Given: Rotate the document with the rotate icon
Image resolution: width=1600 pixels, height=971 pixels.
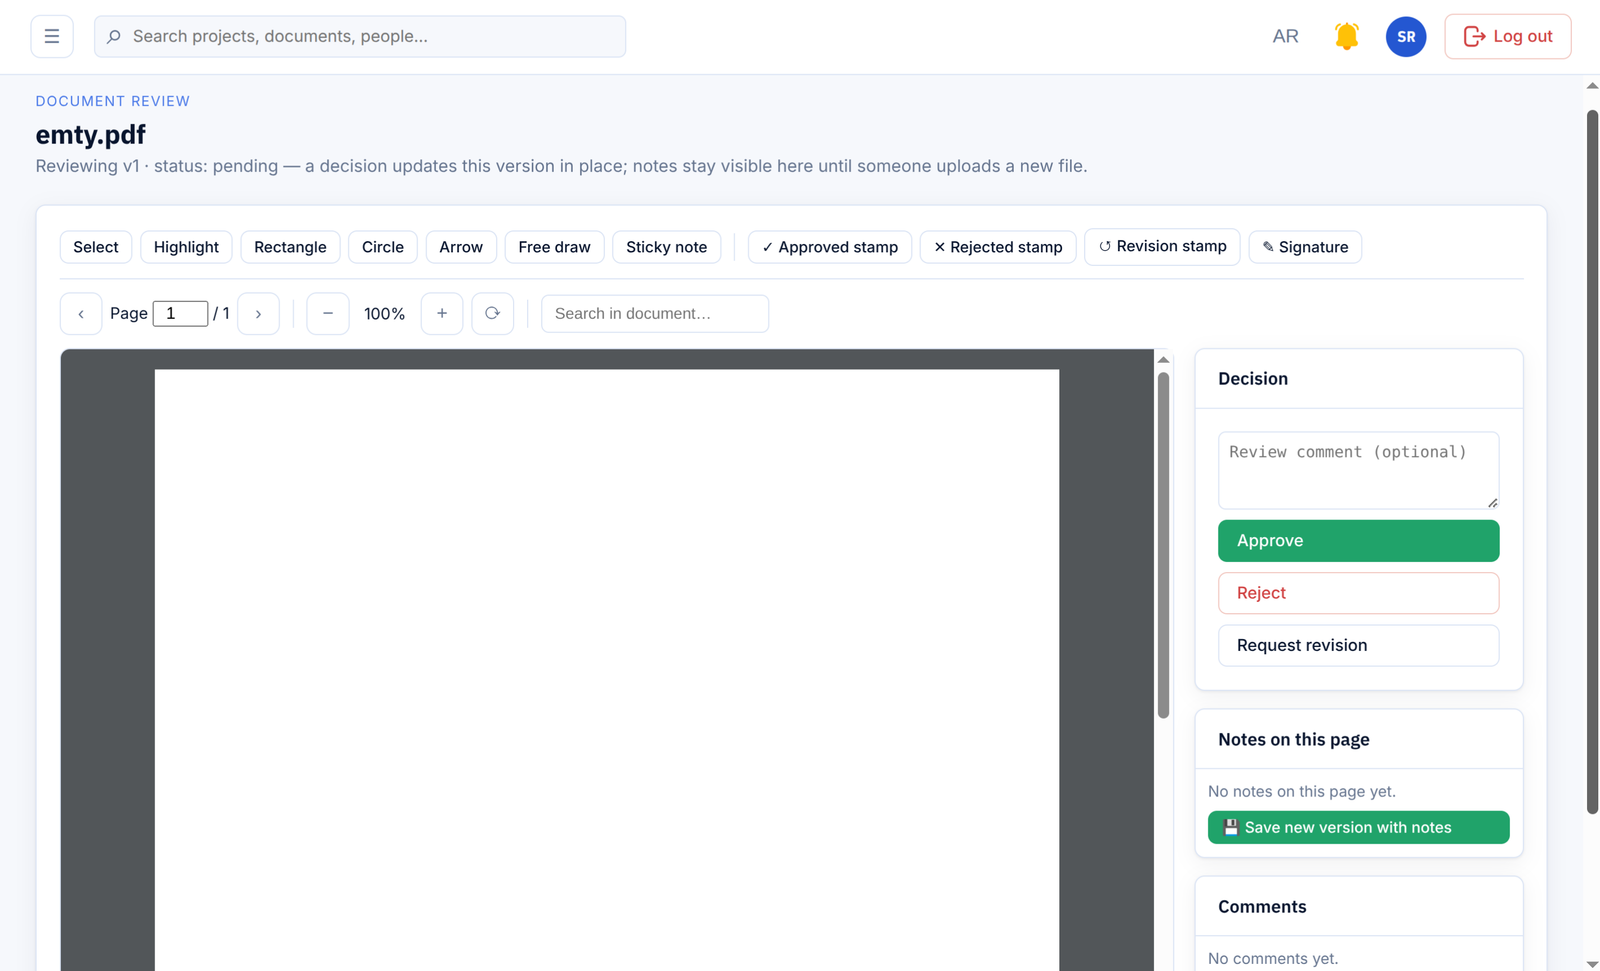Looking at the screenshot, I should coord(492,314).
